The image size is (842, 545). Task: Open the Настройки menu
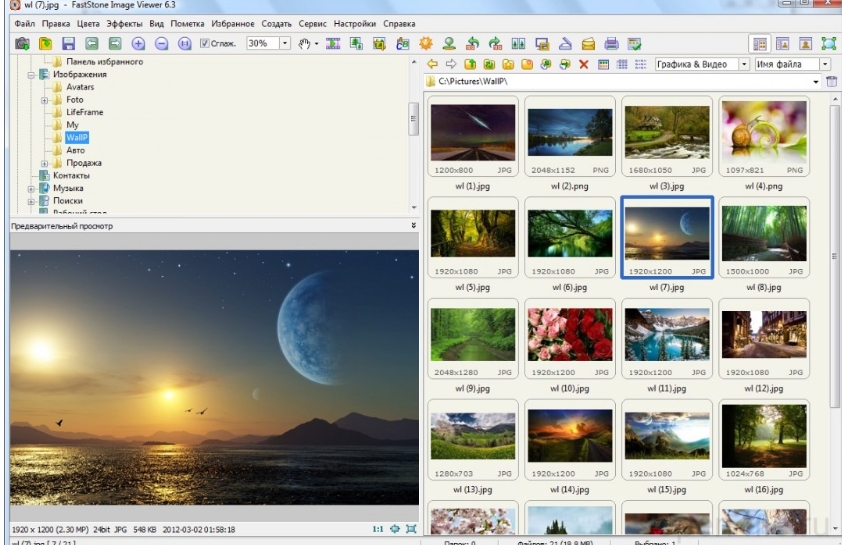[355, 24]
